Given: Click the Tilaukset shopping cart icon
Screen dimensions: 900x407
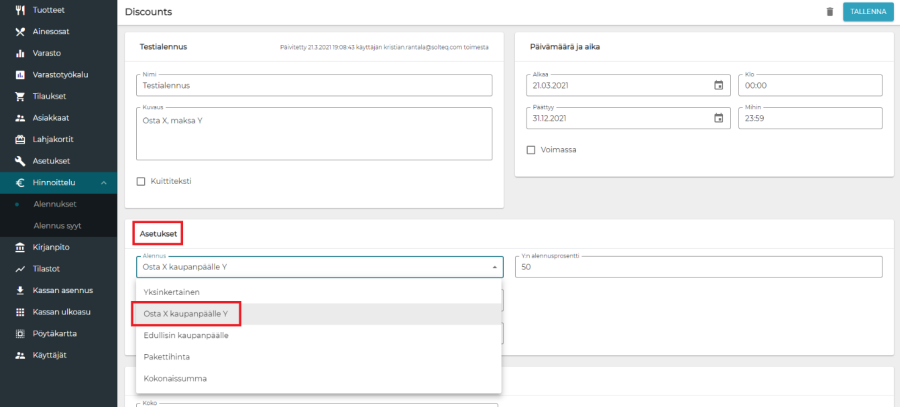Looking at the screenshot, I should click(19, 97).
